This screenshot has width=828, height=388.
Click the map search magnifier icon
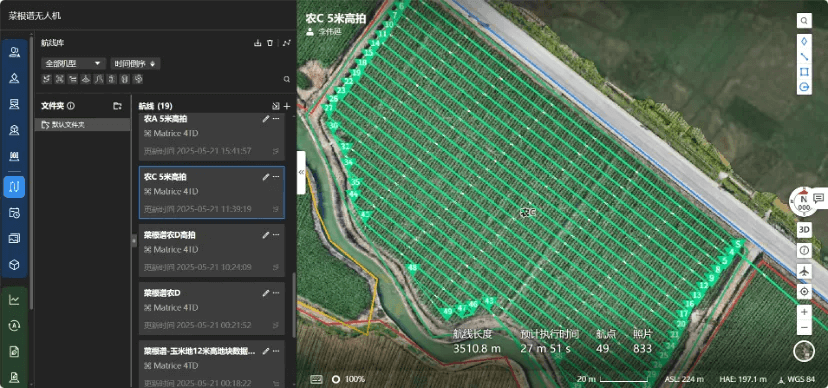(804, 21)
